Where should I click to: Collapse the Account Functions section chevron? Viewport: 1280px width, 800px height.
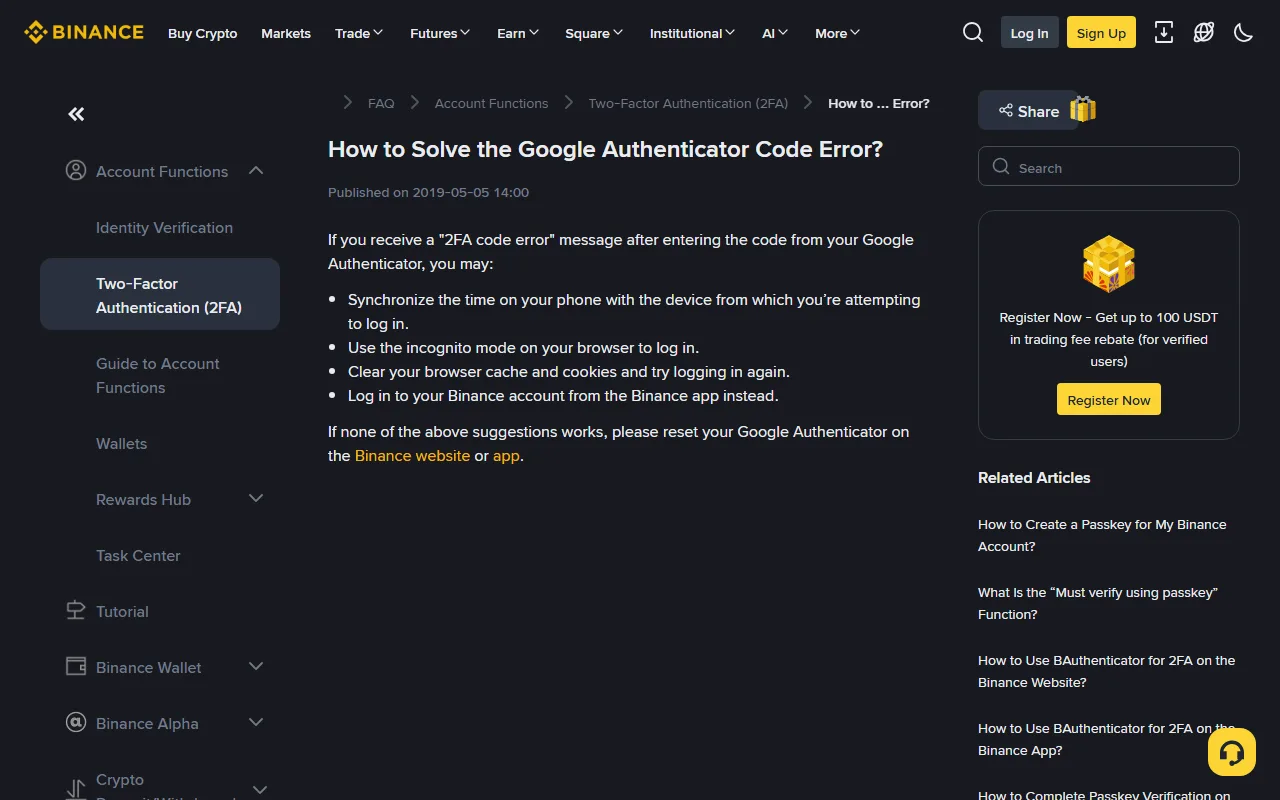coord(256,171)
